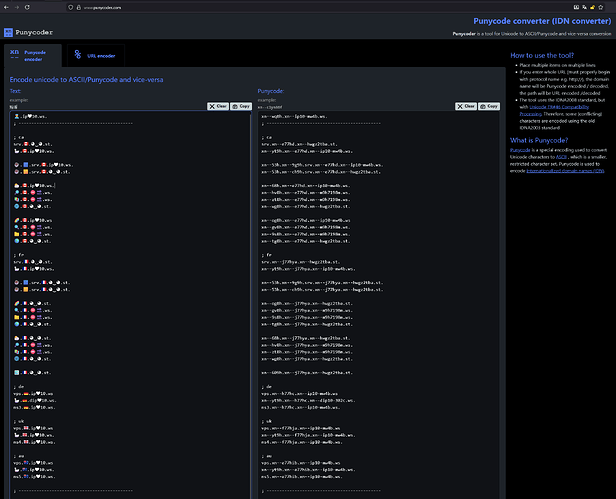
Task: Copy the Punycode output
Action: [489, 106]
